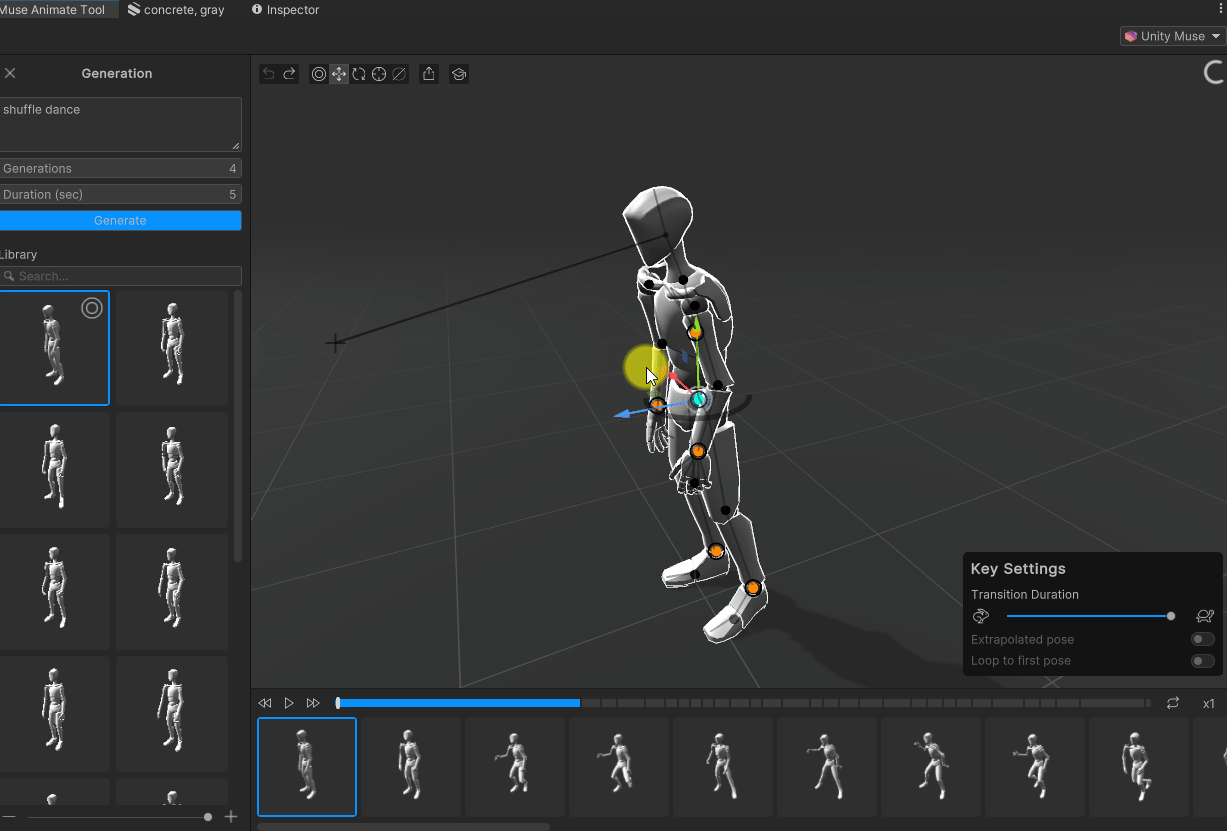This screenshot has height=831, width=1227.
Task: Click the Library search field
Action: (x=120, y=276)
